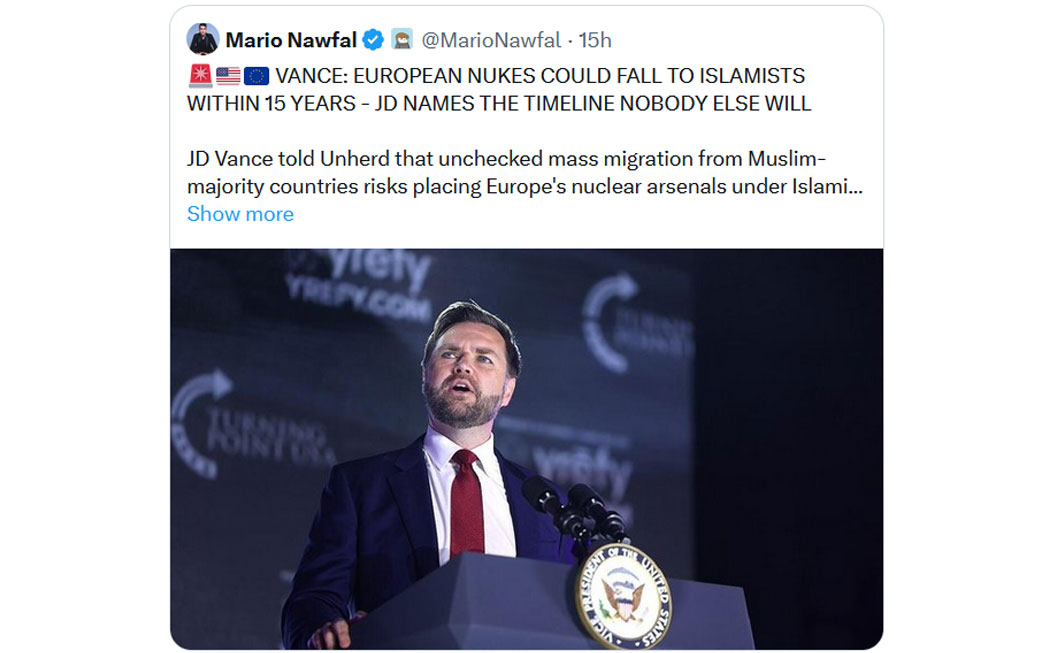Click the red siren emoji
1050x653 pixels.
click(199, 76)
